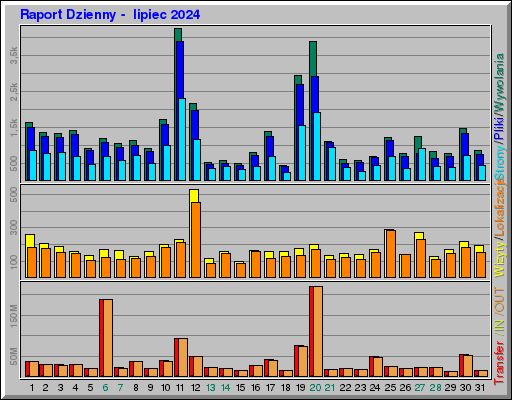Image resolution: width=512 pixels, height=400 pixels.
Task: Click green day "20" on the x-axis
Action: point(315,388)
